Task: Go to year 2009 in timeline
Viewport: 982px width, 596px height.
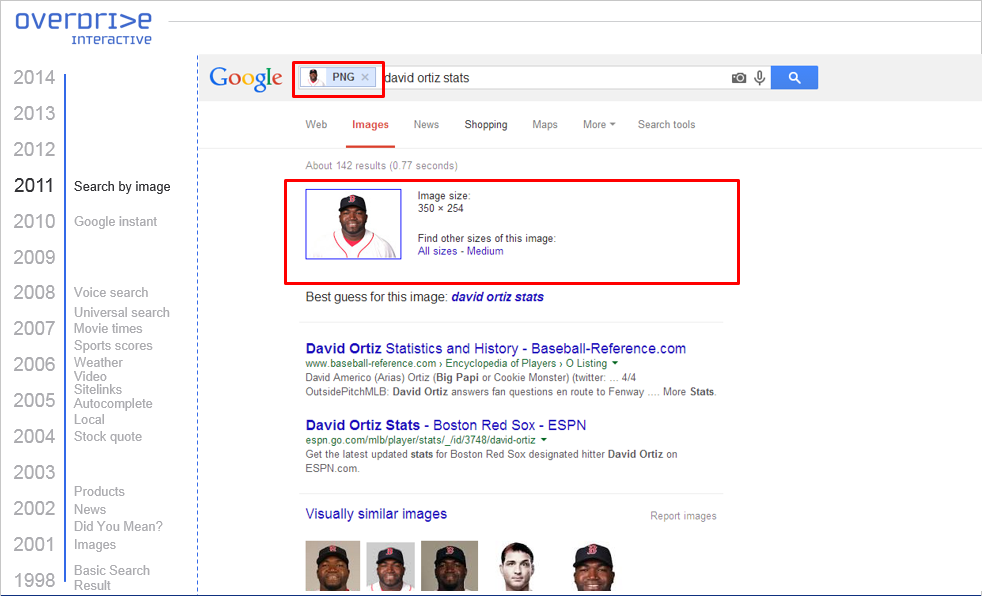Action: coord(34,257)
